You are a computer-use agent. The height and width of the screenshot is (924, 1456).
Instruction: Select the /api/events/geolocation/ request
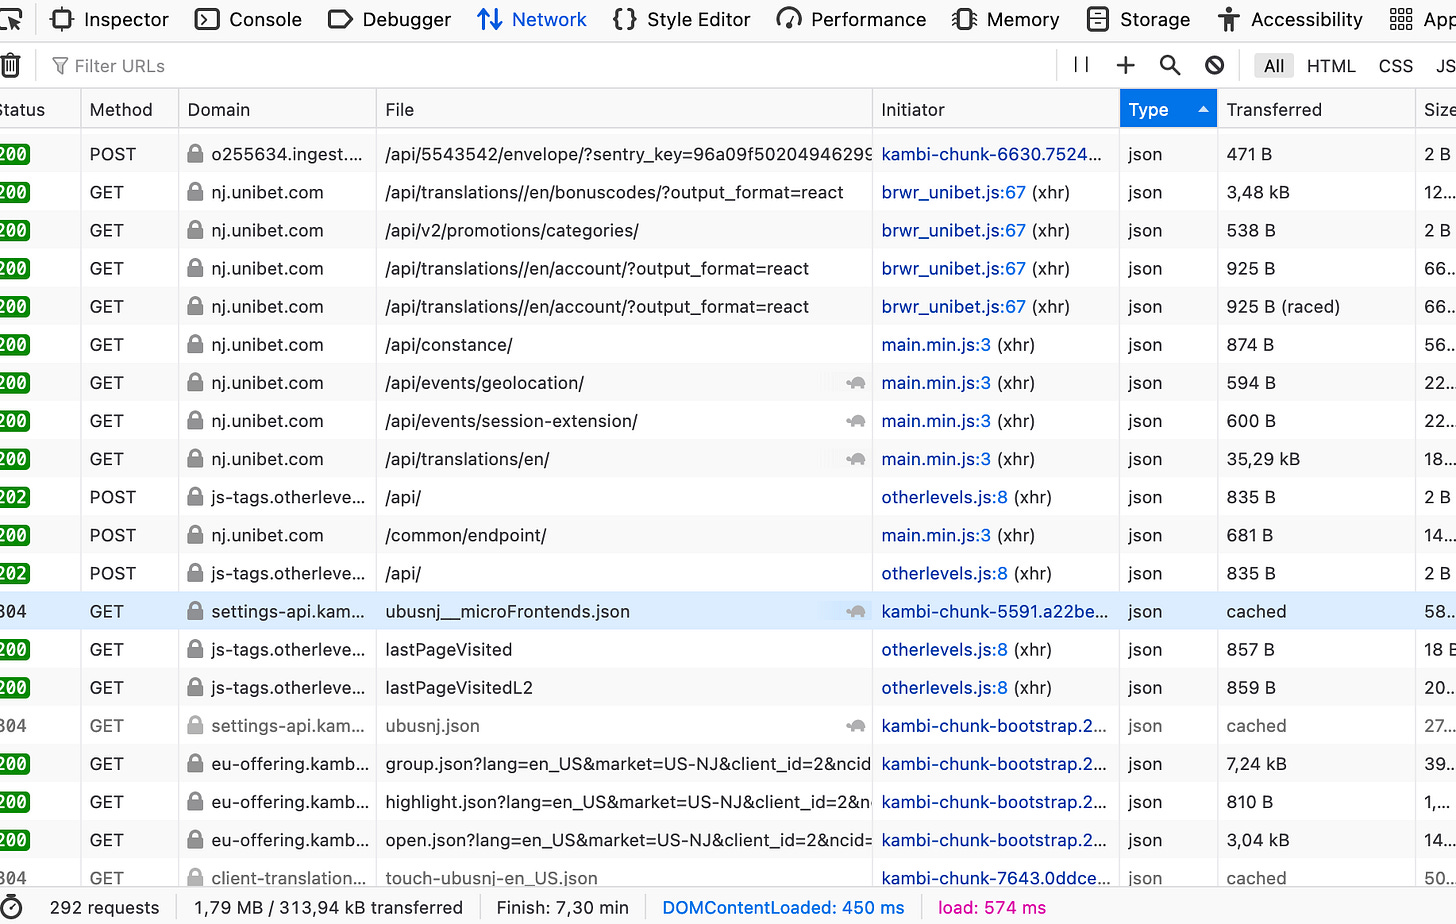pyautogui.click(x=728, y=383)
